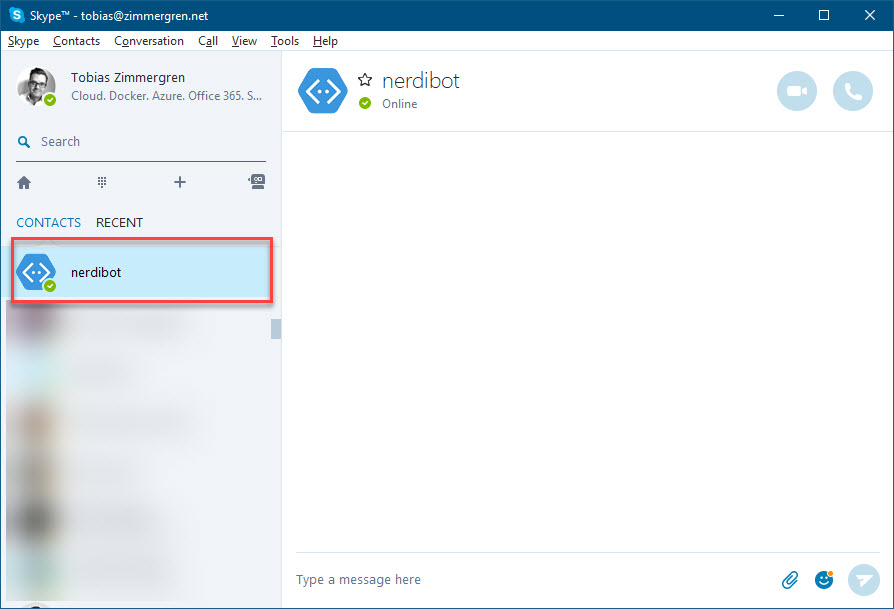This screenshot has height=609, width=894.
Task: Click the nerdibot conversation title
Action: pos(421,81)
